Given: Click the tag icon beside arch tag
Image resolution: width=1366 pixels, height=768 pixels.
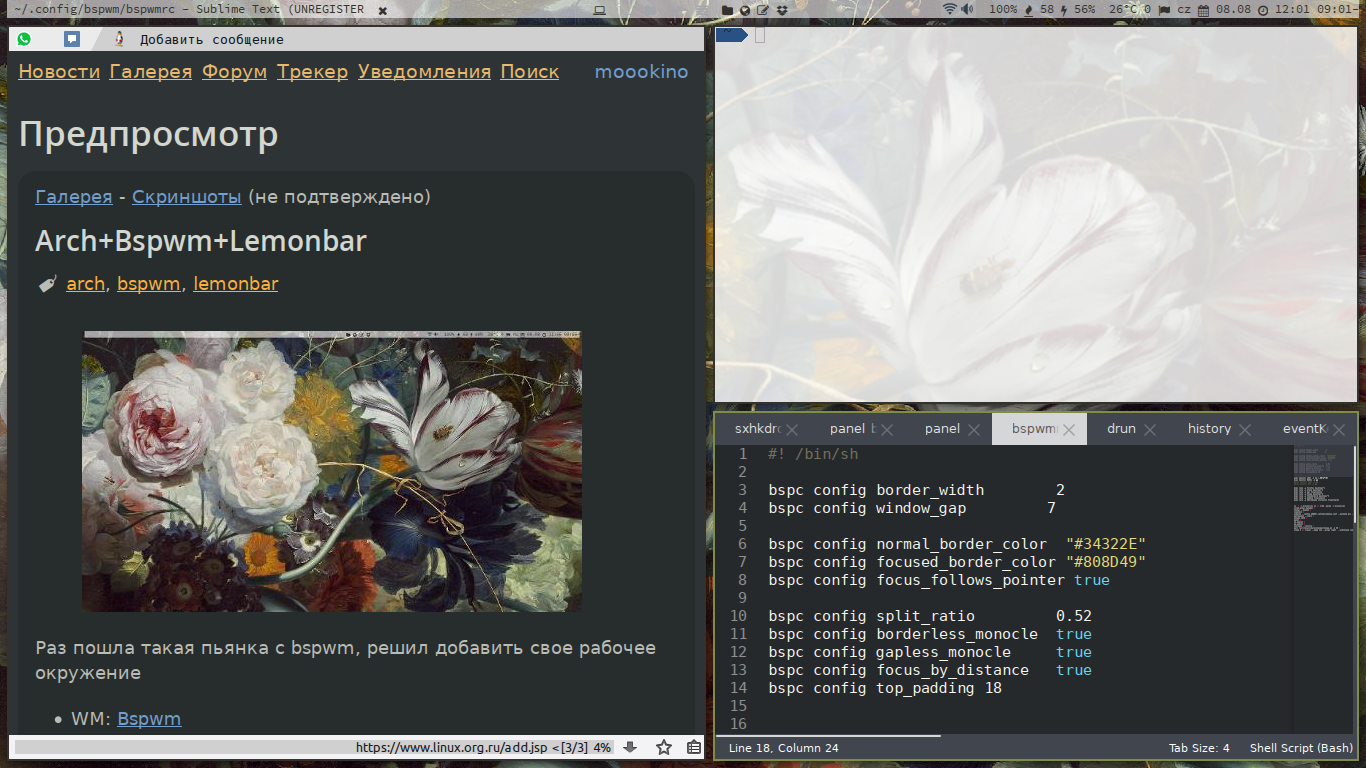Looking at the screenshot, I should 46,285.
